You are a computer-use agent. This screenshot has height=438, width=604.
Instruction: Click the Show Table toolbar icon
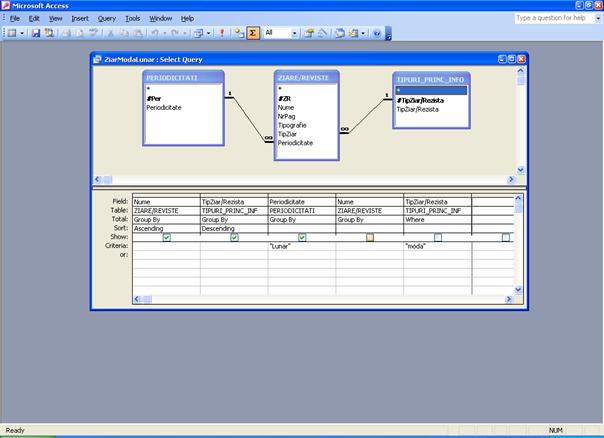(x=238, y=33)
